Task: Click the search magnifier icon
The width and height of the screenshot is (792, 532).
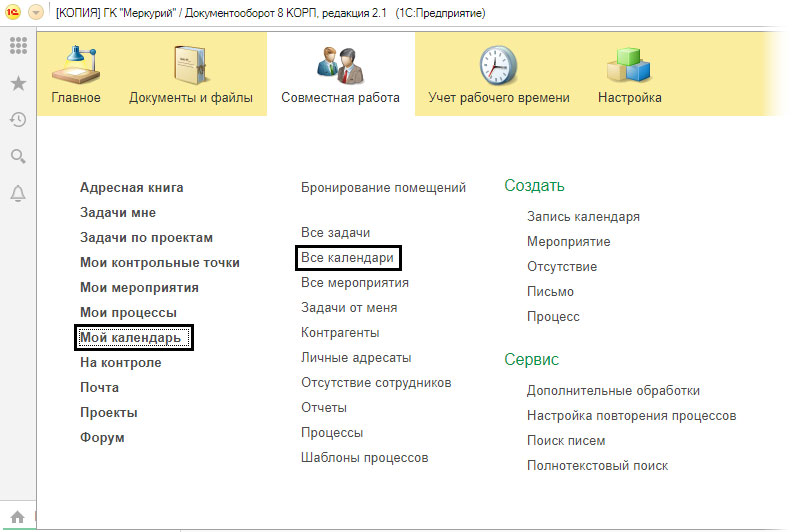Action: click(18, 156)
